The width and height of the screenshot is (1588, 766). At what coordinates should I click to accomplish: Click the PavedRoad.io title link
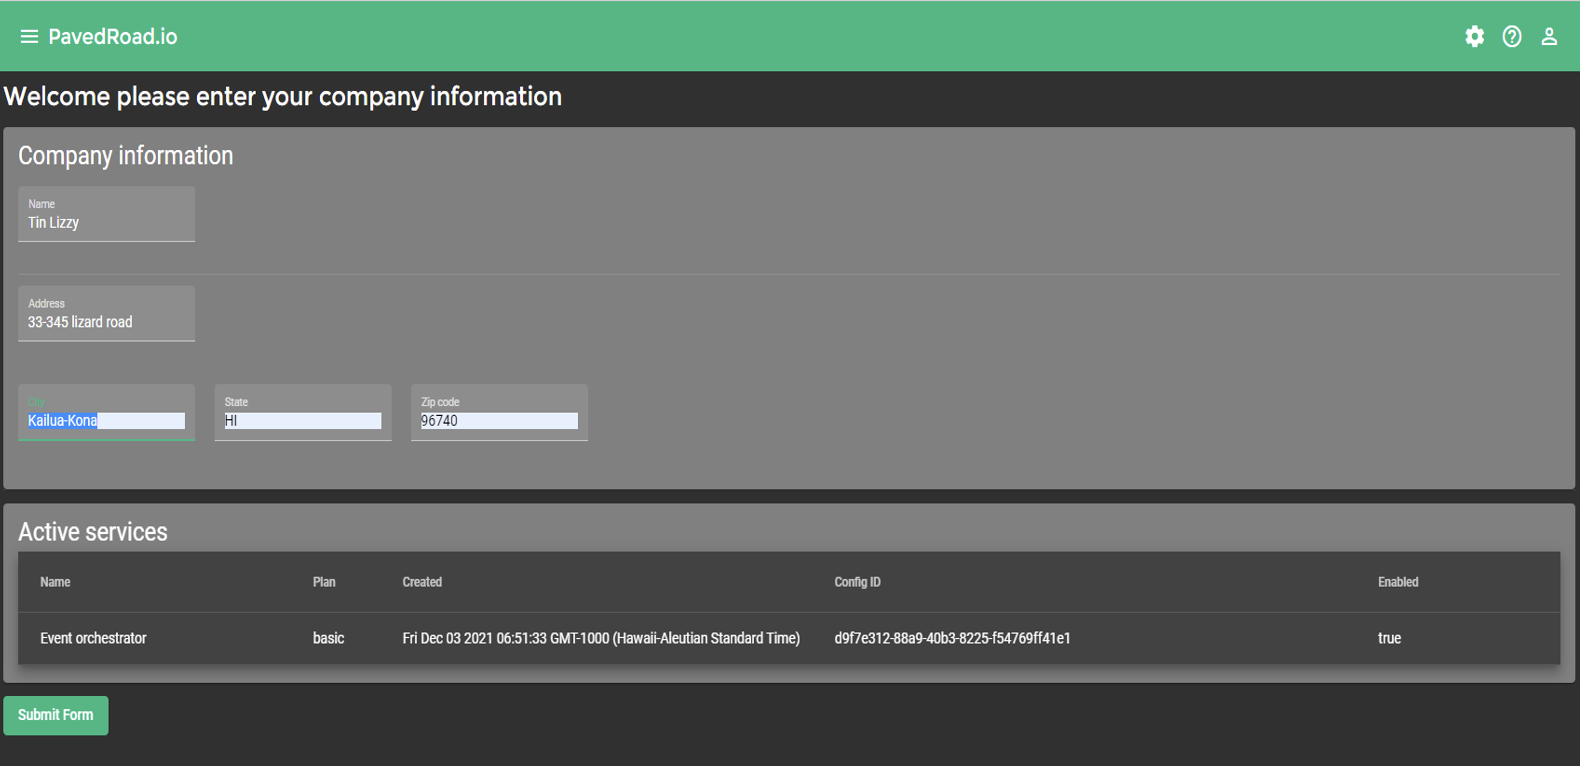tap(113, 36)
